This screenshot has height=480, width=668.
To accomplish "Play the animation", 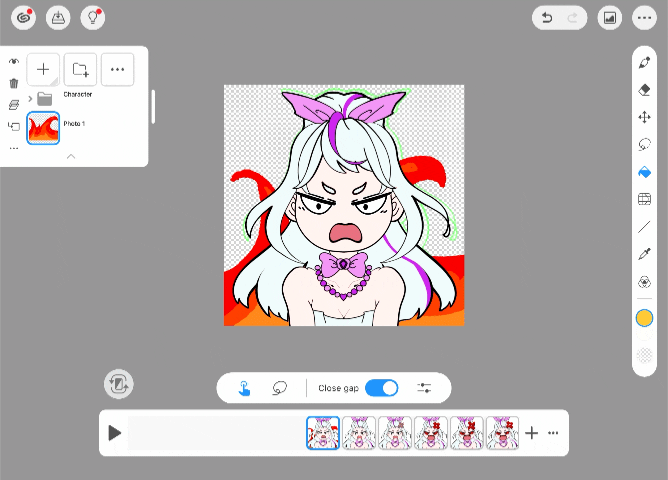I will 114,433.
